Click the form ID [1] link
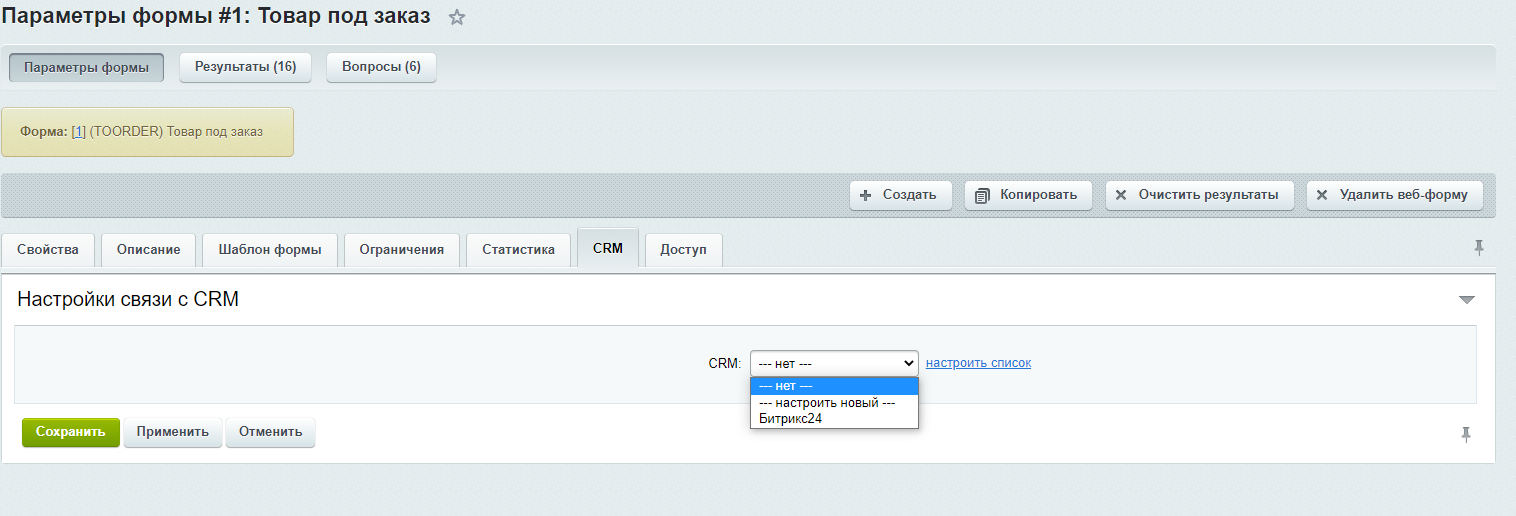Image resolution: width=1516 pixels, height=516 pixels. point(79,132)
